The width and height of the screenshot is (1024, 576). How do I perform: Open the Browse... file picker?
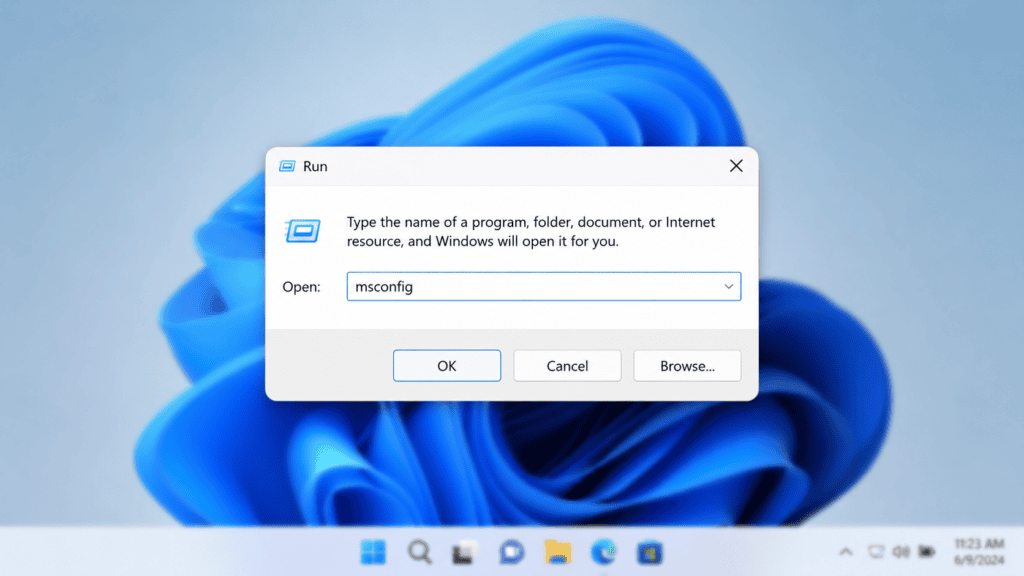(x=687, y=366)
